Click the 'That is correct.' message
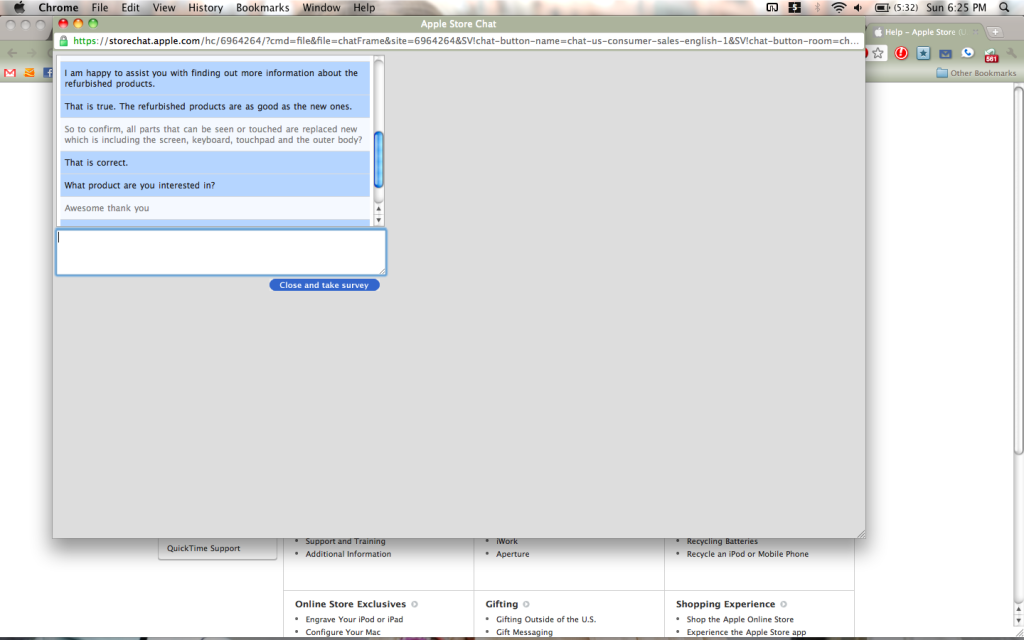The image size is (1024, 640). click(x=215, y=163)
